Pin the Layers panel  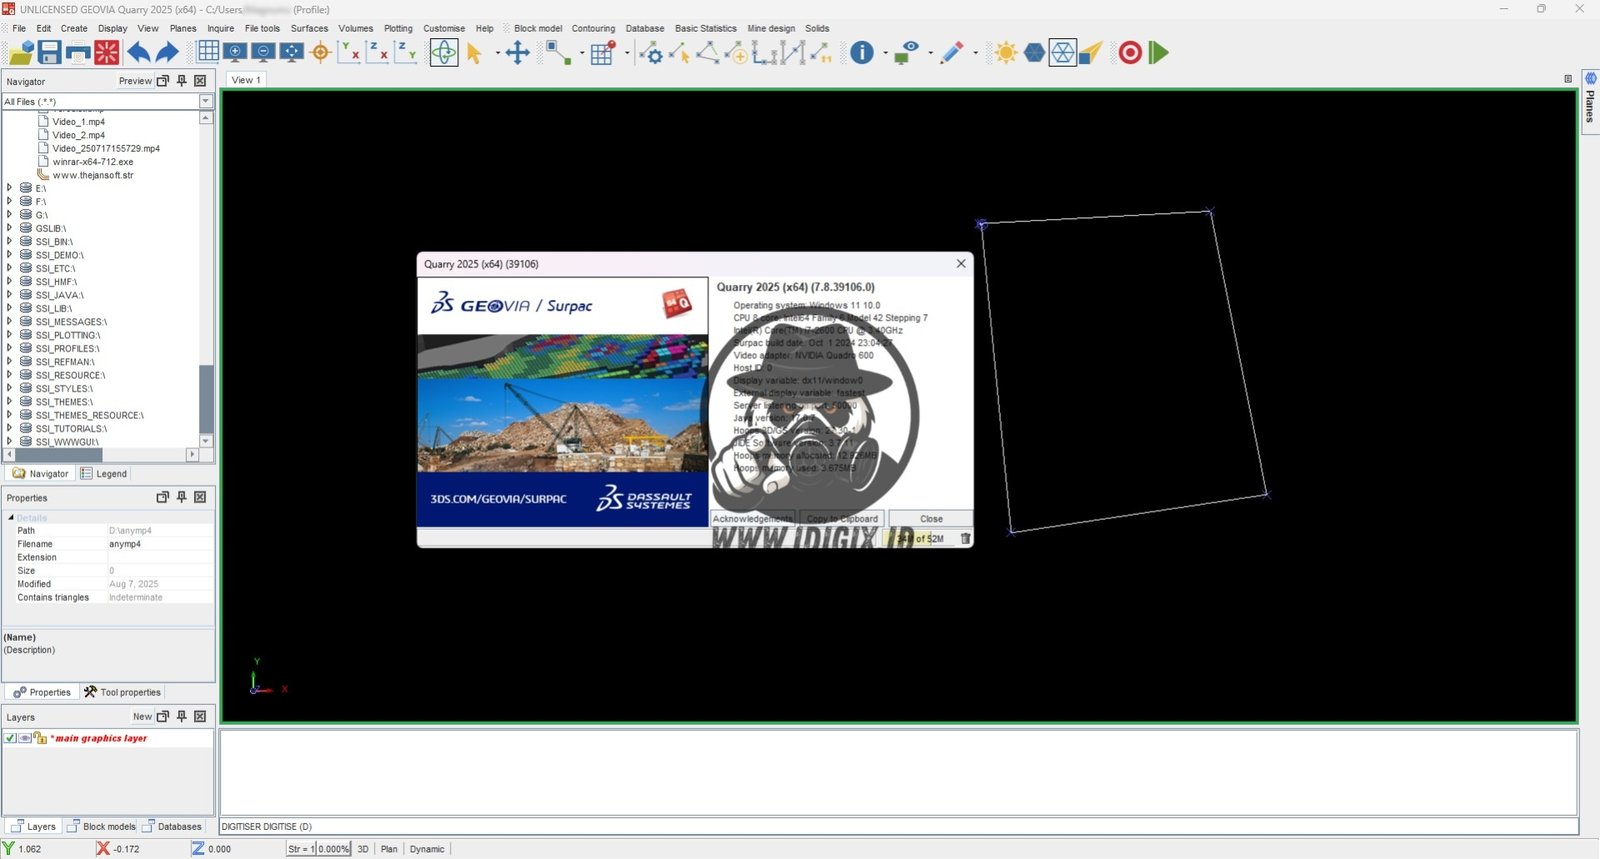pyautogui.click(x=181, y=716)
